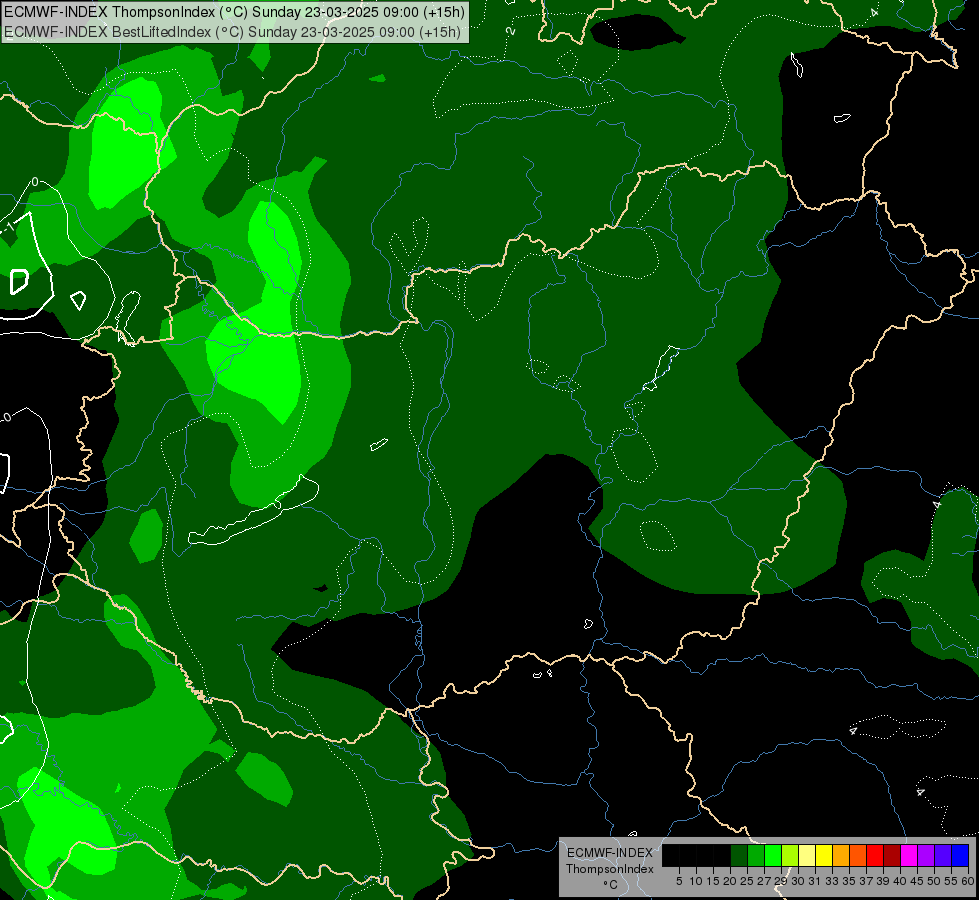Click the BestLiftedIndex title line at top
This screenshot has width=979, height=900.
coord(232,32)
